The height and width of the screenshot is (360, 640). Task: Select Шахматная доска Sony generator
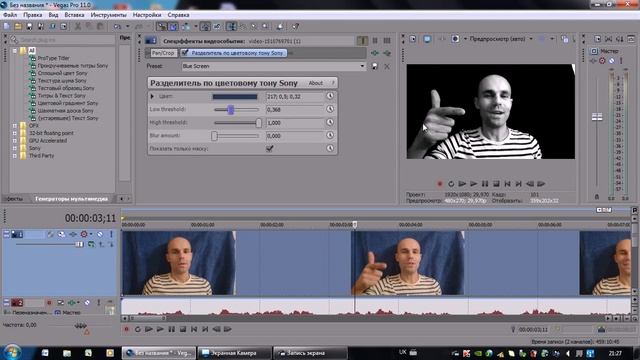pyautogui.click(x=65, y=111)
